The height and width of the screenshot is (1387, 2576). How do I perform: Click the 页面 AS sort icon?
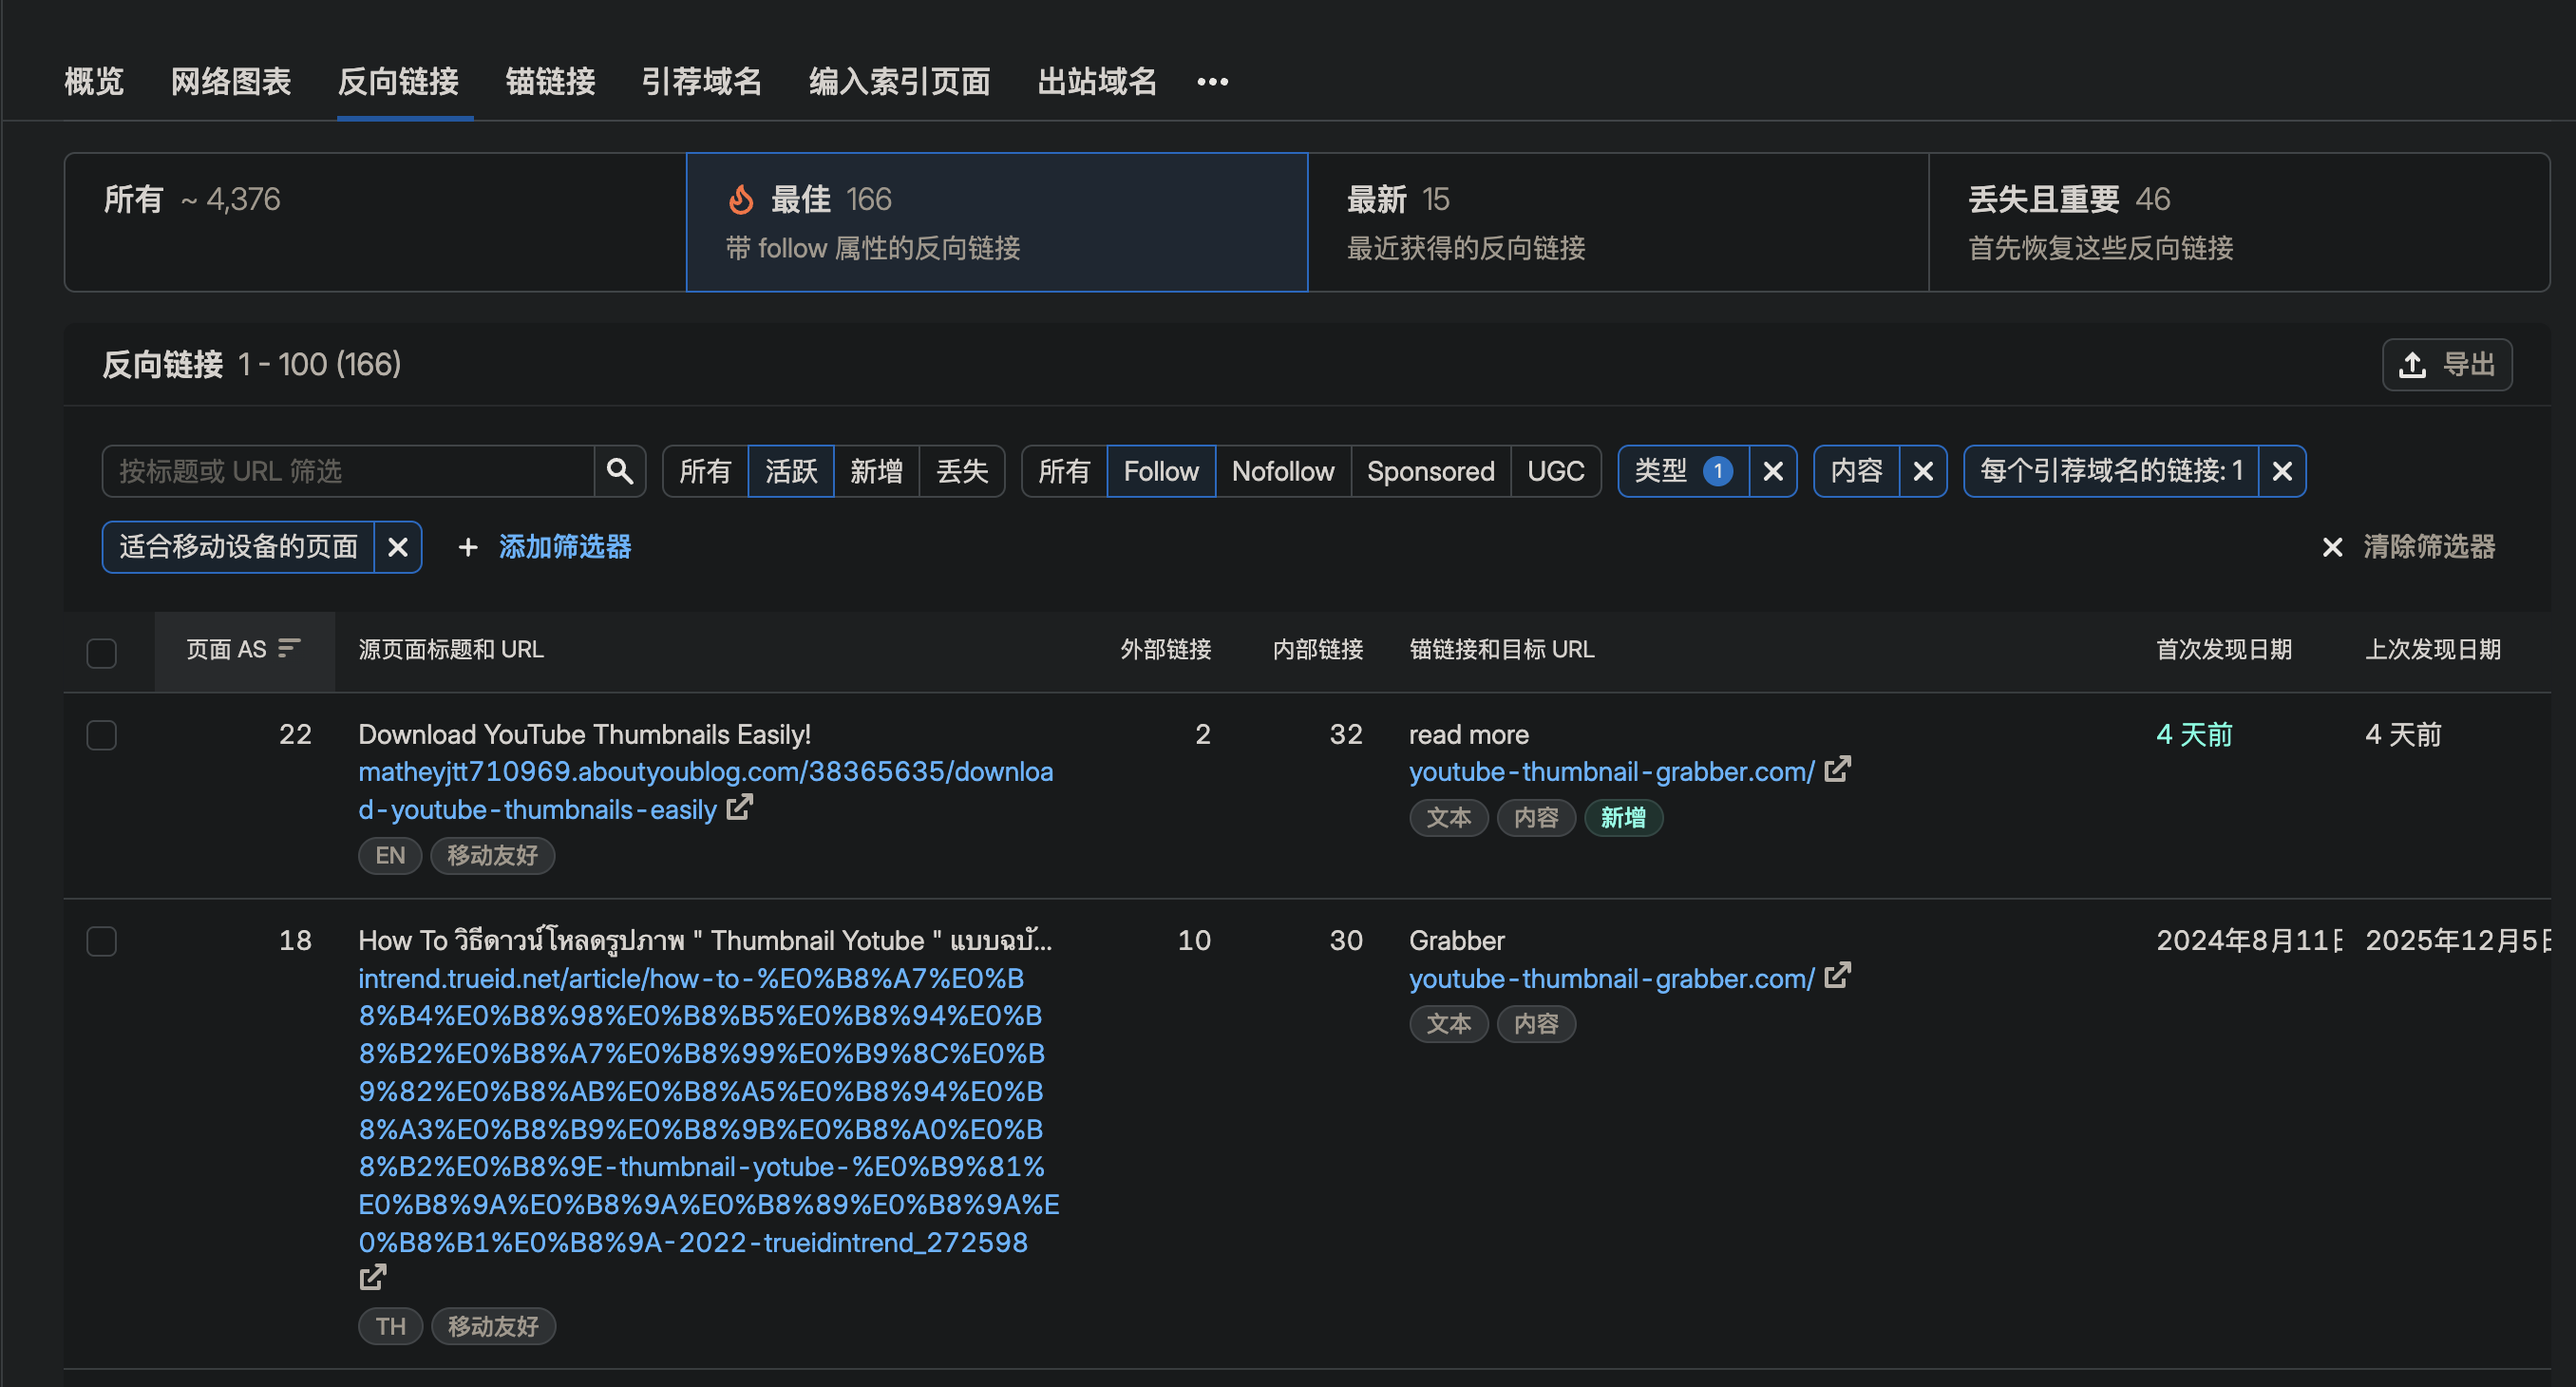point(289,649)
